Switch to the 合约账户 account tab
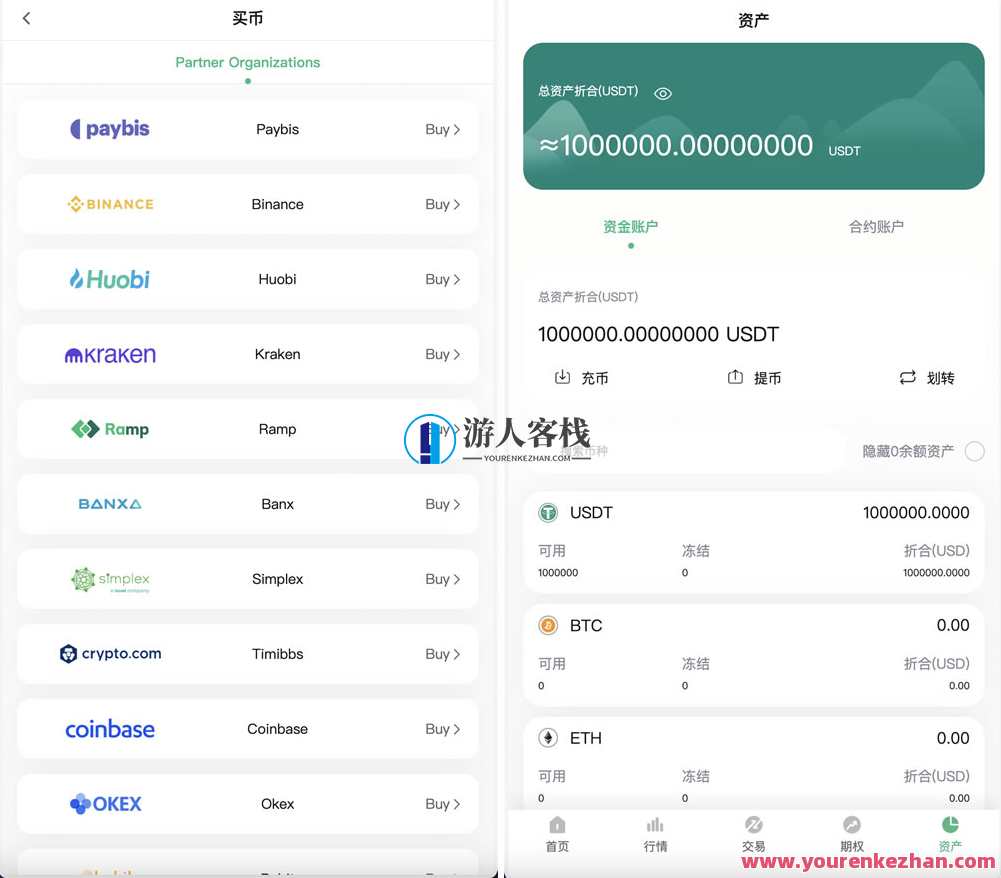Screen dimensions: 1001x878 tap(875, 226)
